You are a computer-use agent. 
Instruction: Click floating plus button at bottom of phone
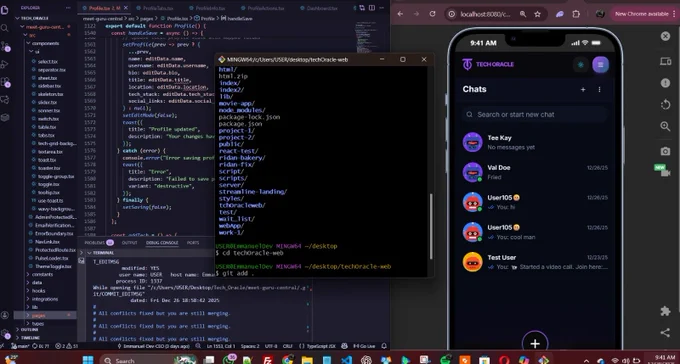pyautogui.click(x=535, y=343)
